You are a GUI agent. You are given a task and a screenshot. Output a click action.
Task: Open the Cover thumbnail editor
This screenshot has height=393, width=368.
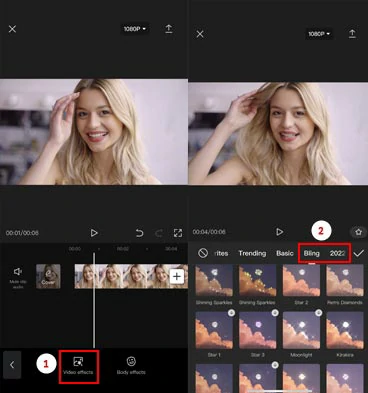48,276
